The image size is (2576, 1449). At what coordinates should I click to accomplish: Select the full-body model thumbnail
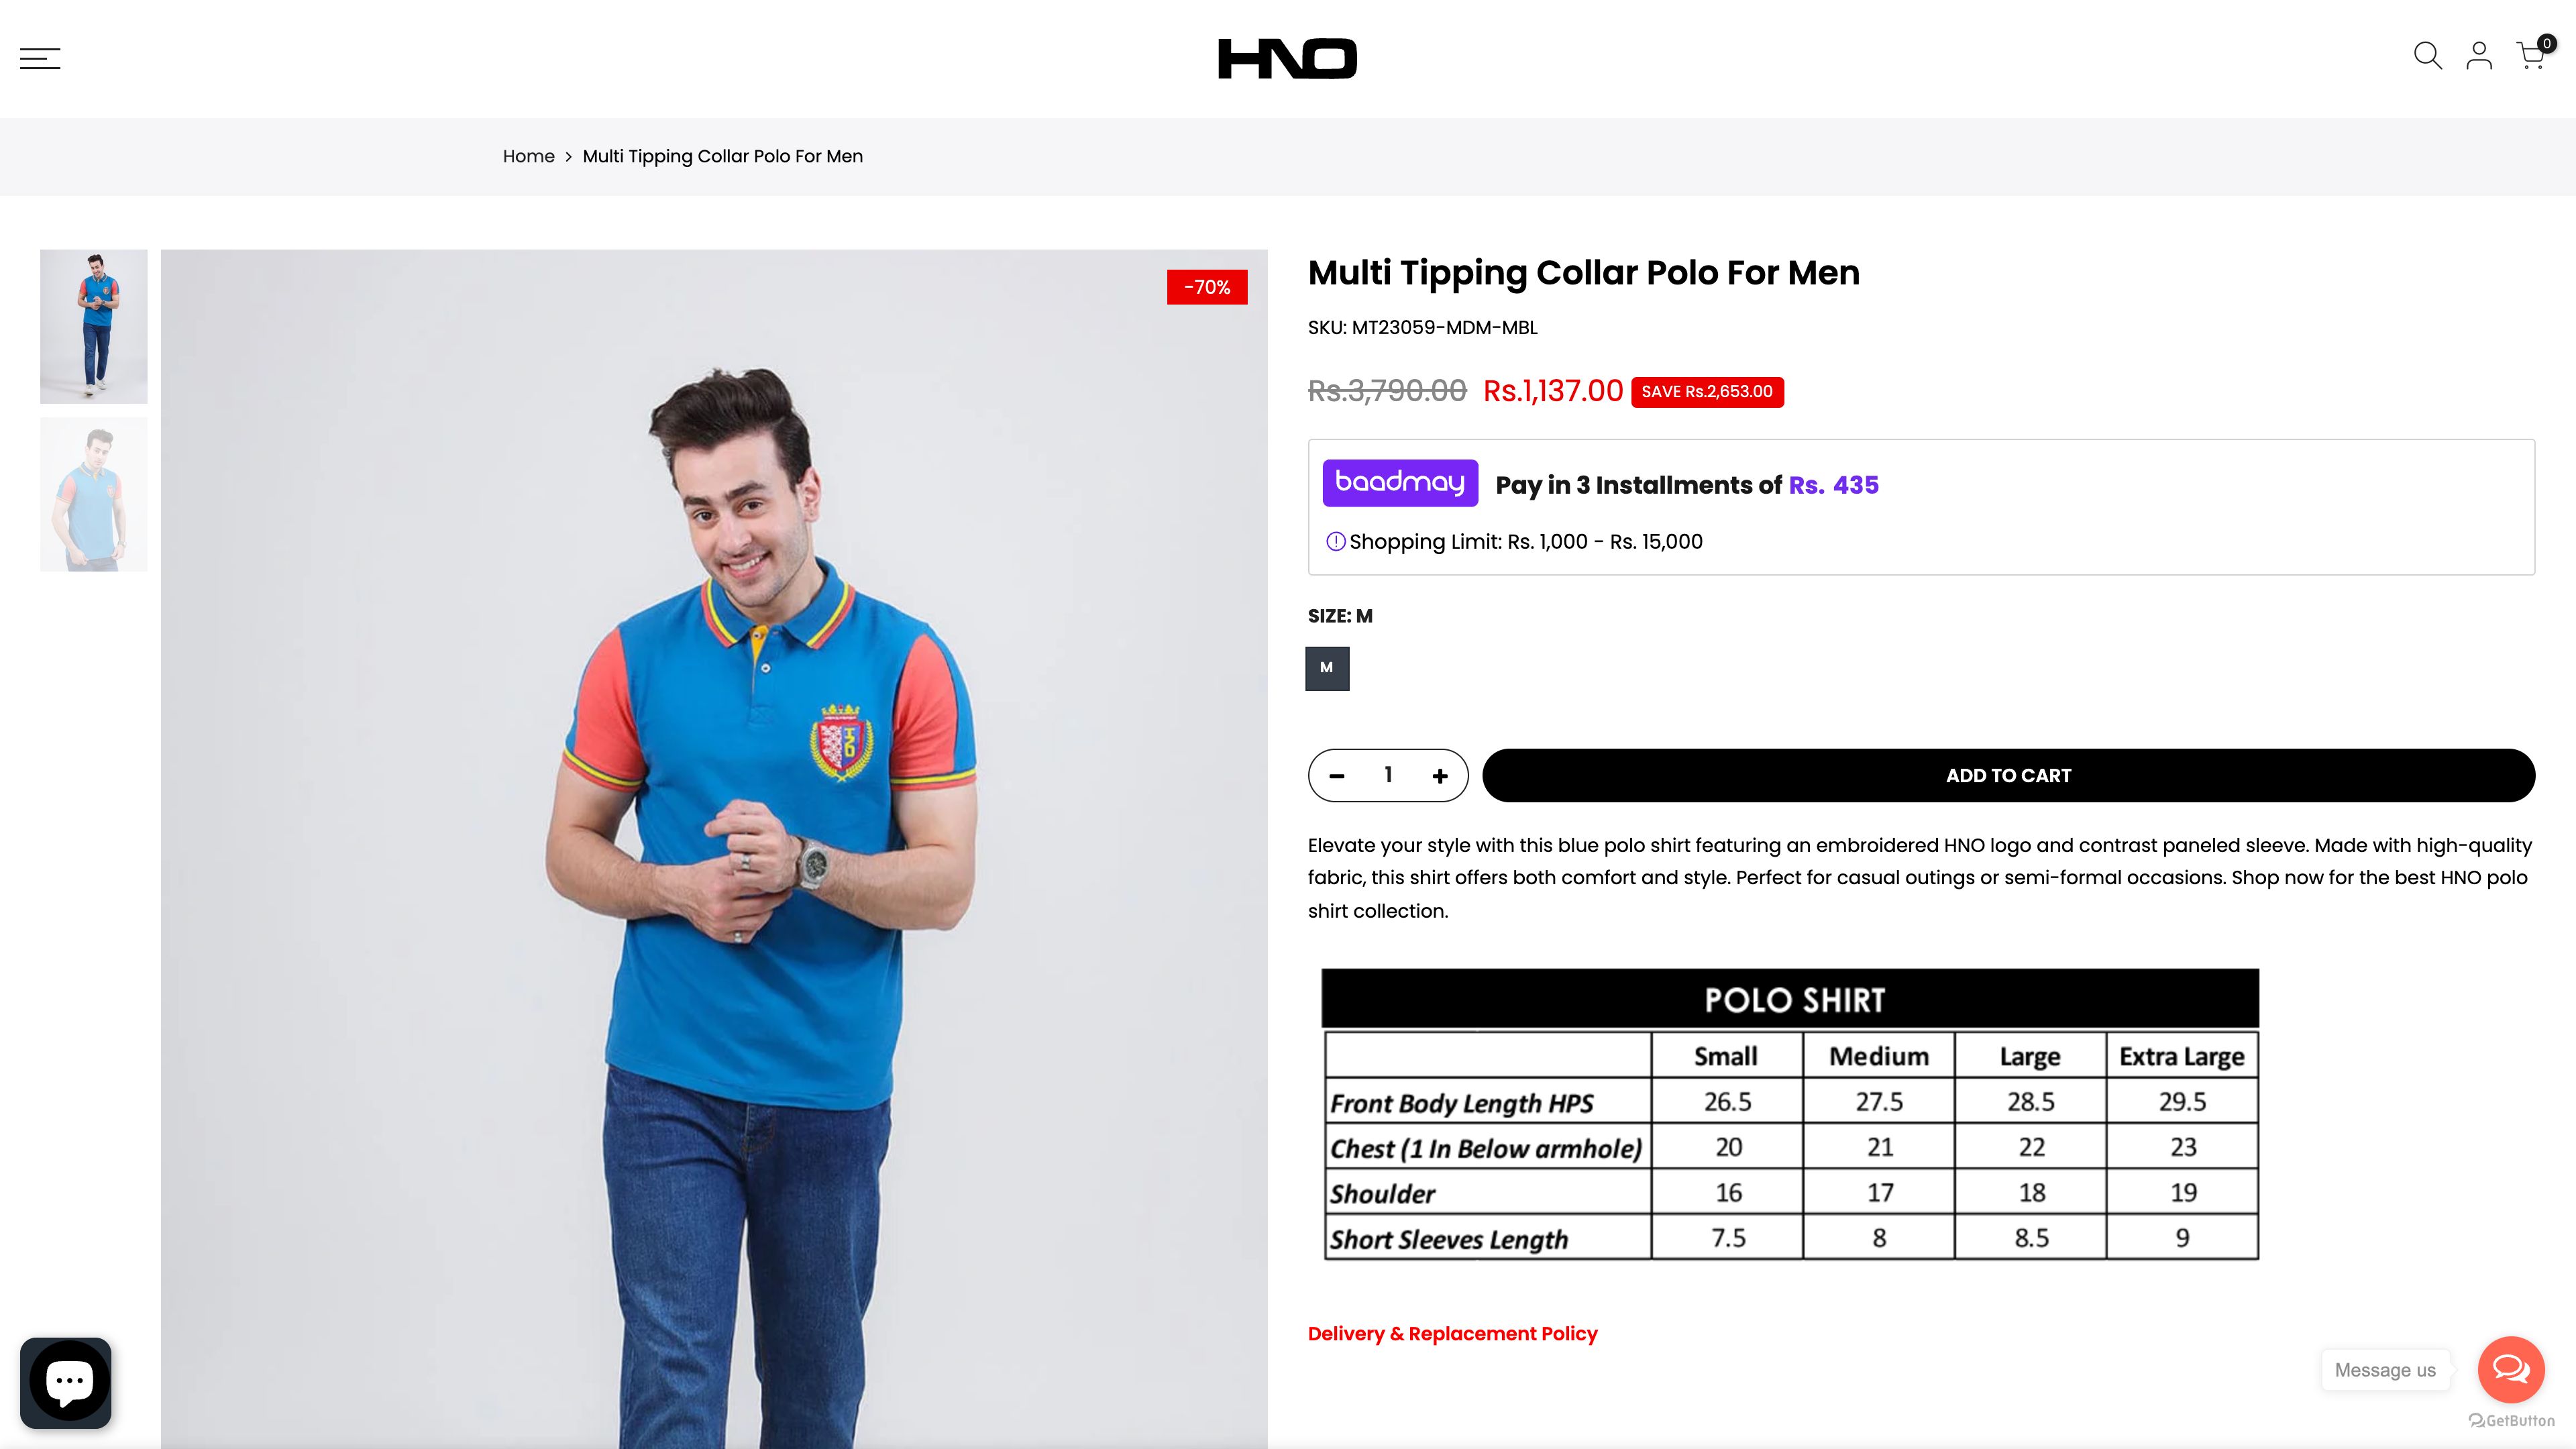click(x=93, y=325)
